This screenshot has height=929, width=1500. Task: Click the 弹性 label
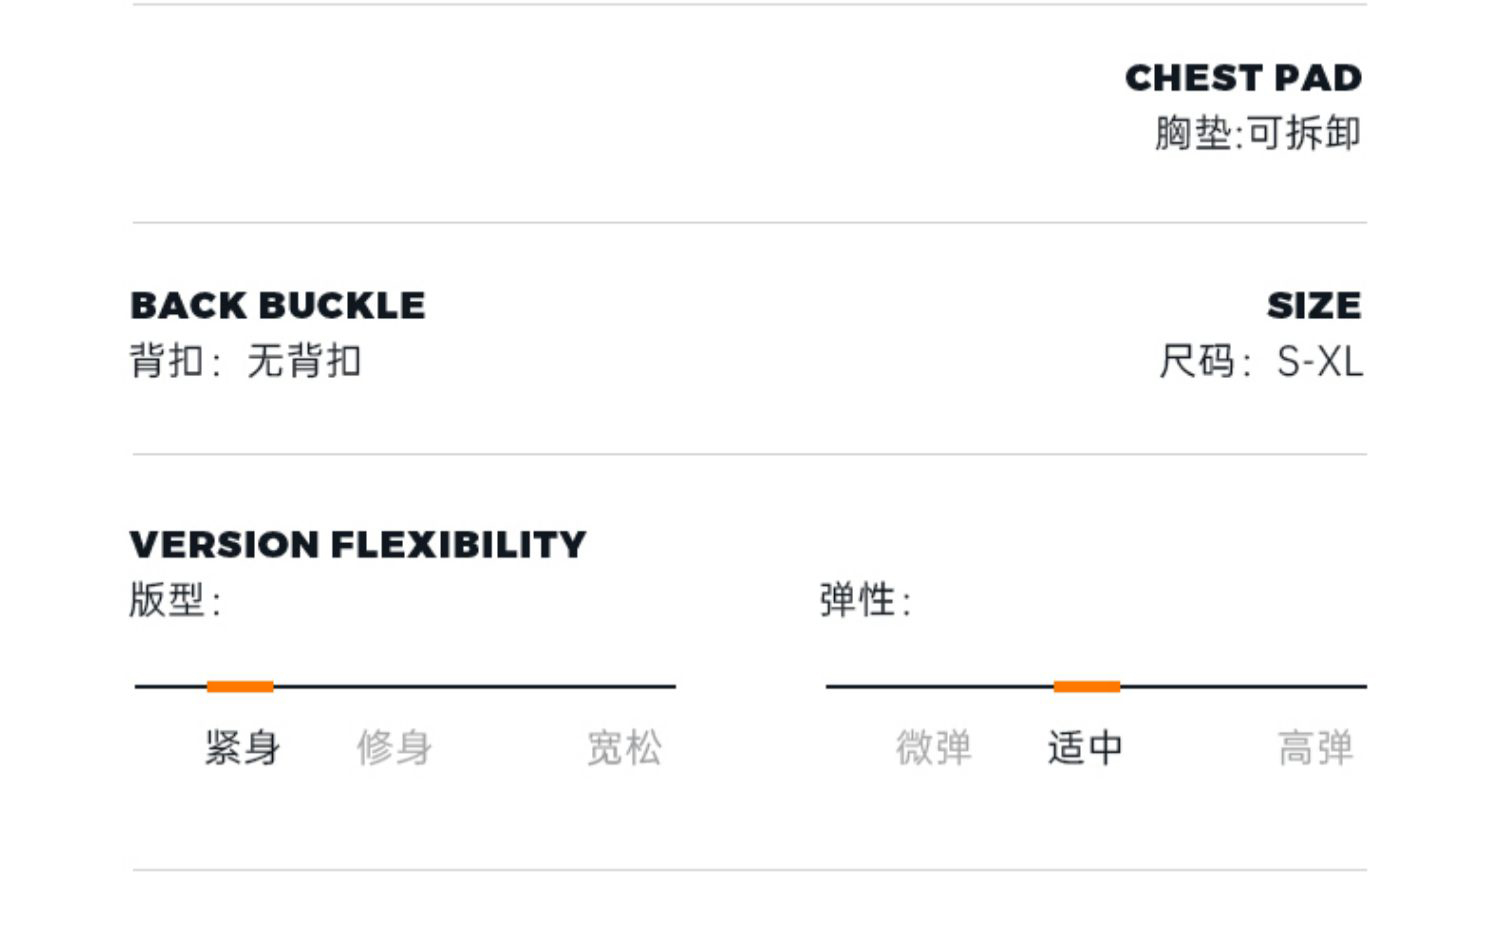coord(858,600)
